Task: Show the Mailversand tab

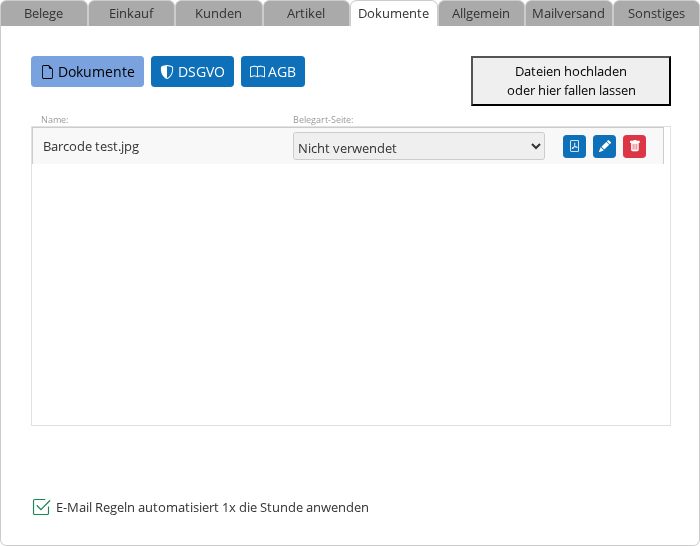Action: pos(568,14)
